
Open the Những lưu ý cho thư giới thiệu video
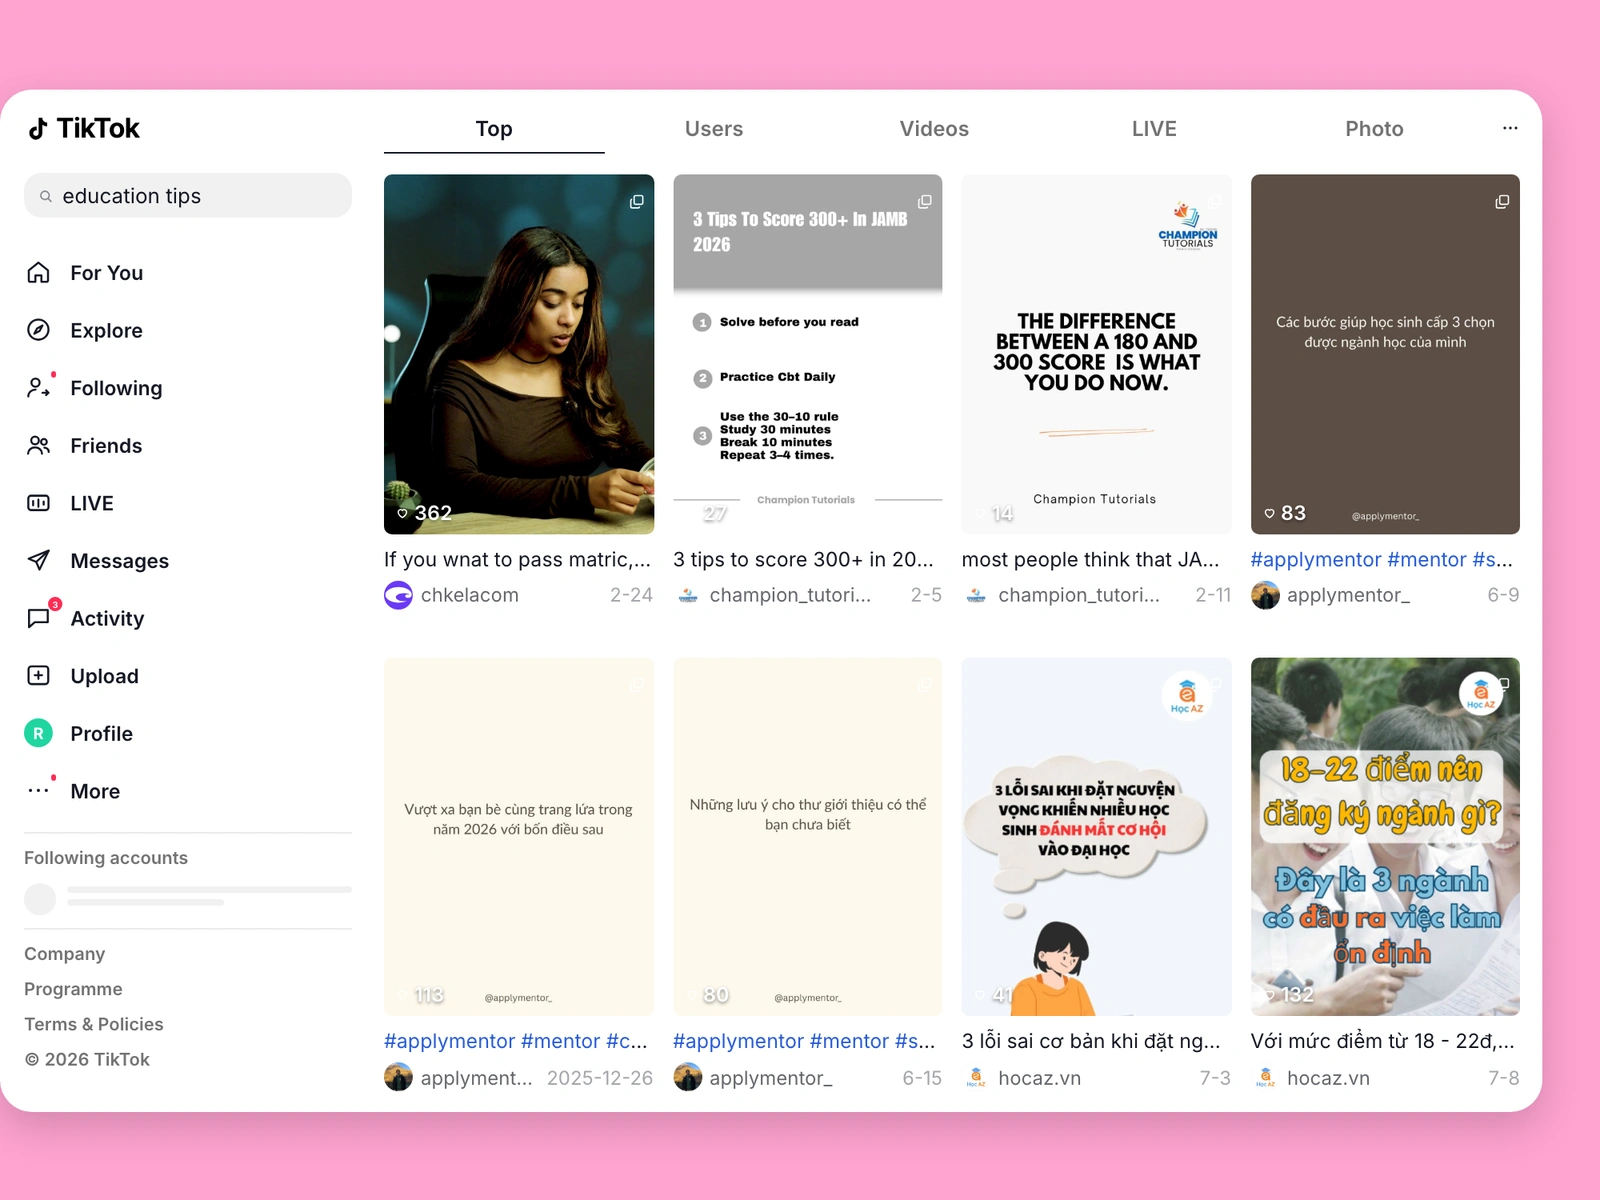click(x=808, y=836)
